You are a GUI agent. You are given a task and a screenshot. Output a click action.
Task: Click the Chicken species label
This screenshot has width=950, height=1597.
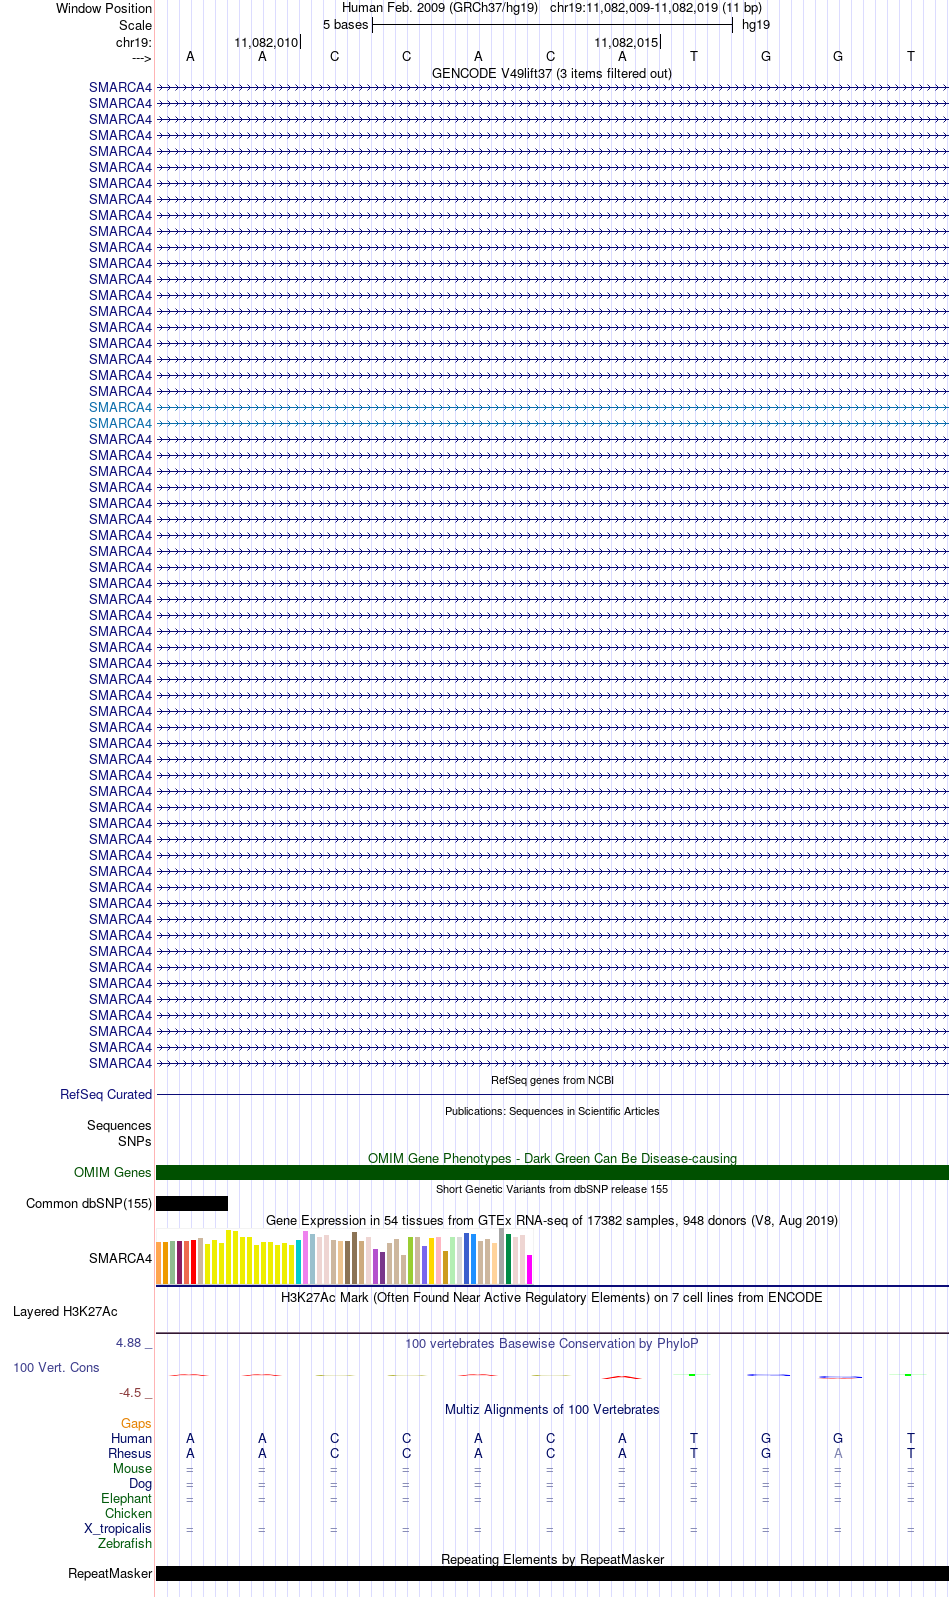[x=128, y=1513]
